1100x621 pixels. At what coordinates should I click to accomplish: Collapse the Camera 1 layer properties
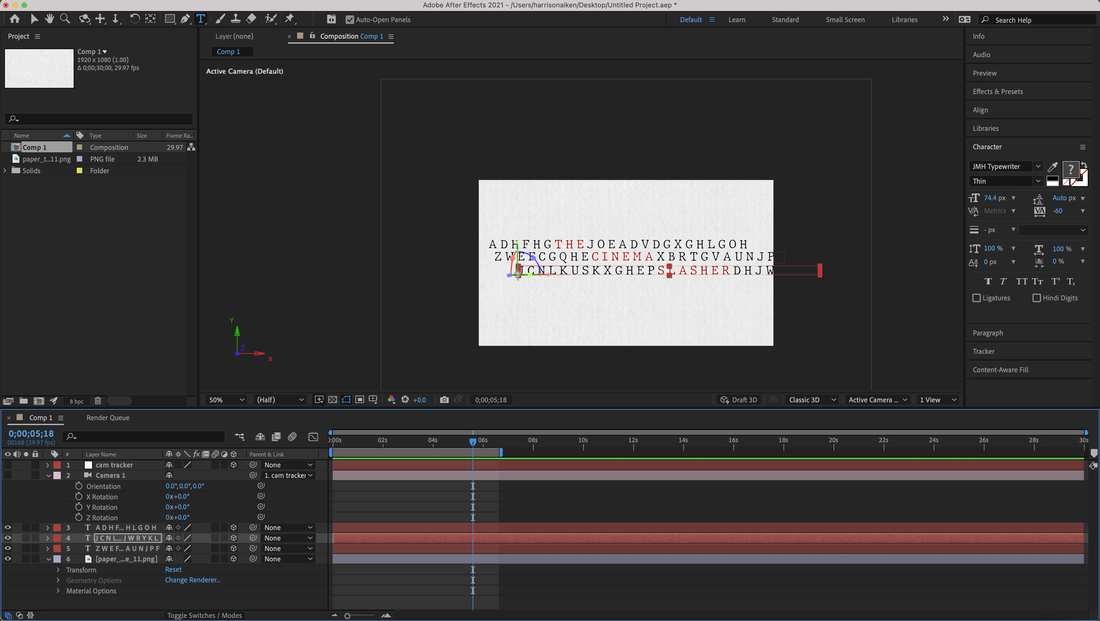click(48, 476)
